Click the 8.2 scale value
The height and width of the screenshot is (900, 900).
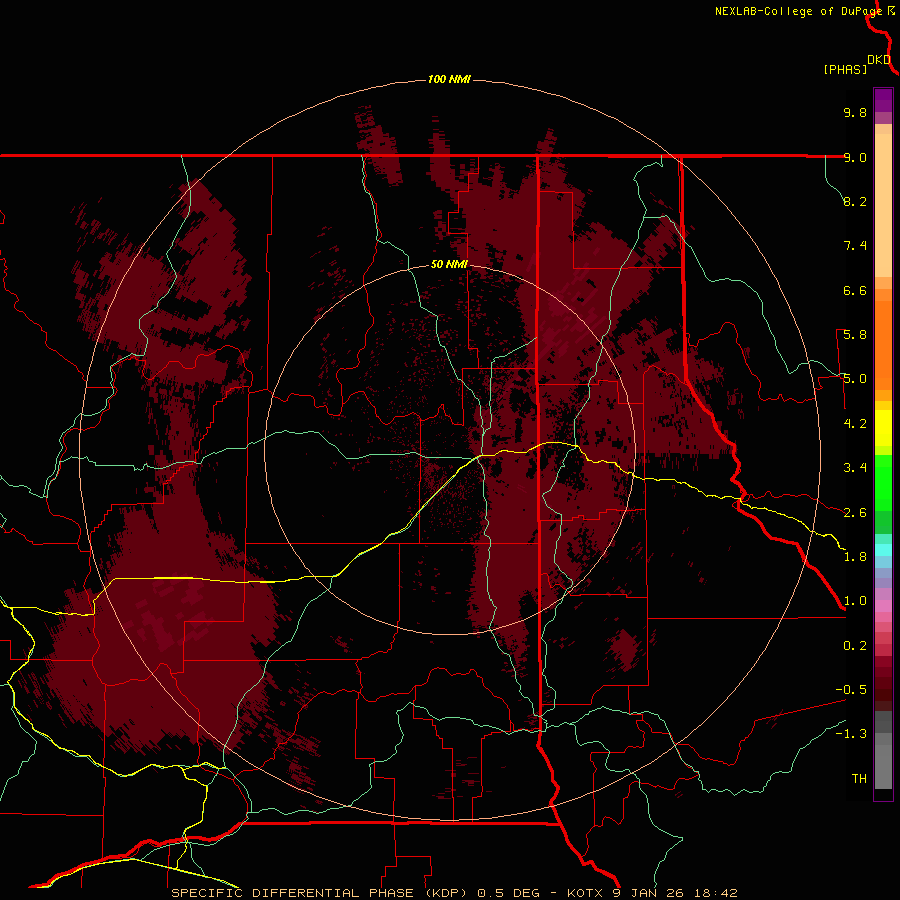point(855,201)
